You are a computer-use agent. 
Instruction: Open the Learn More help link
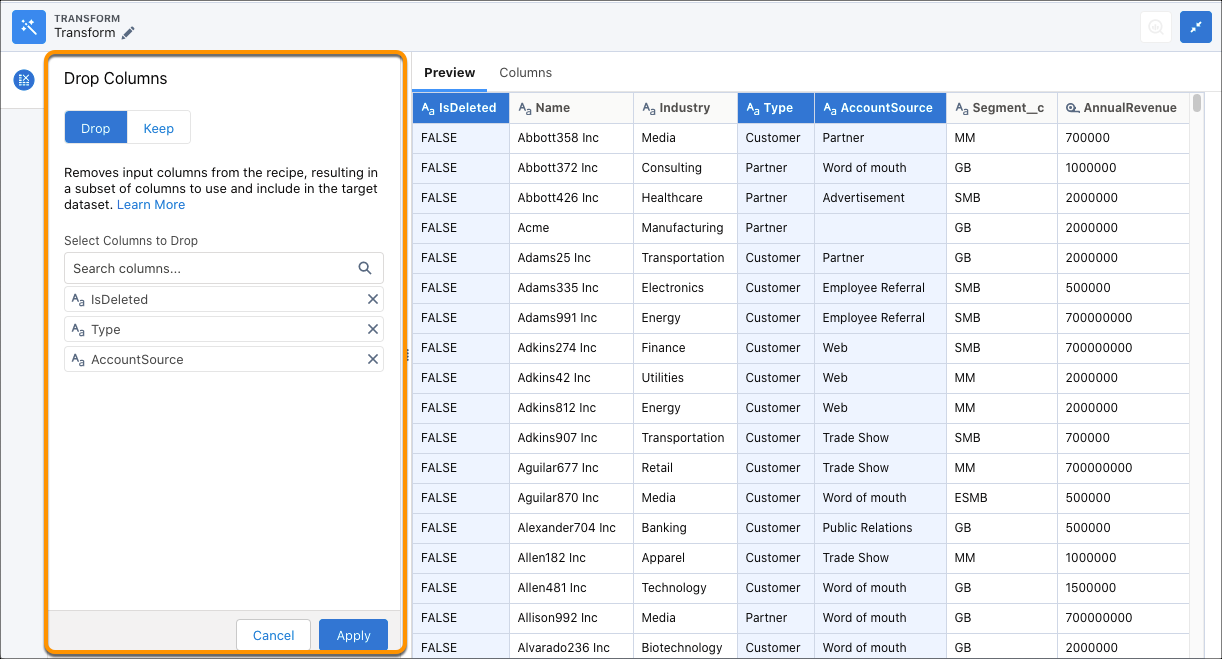click(x=150, y=204)
